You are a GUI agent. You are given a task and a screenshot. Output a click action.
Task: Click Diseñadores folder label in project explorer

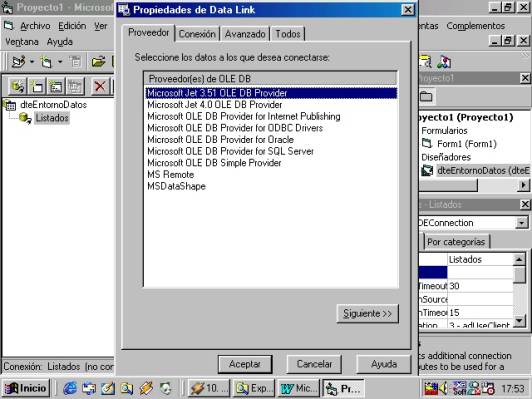[x=446, y=157]
